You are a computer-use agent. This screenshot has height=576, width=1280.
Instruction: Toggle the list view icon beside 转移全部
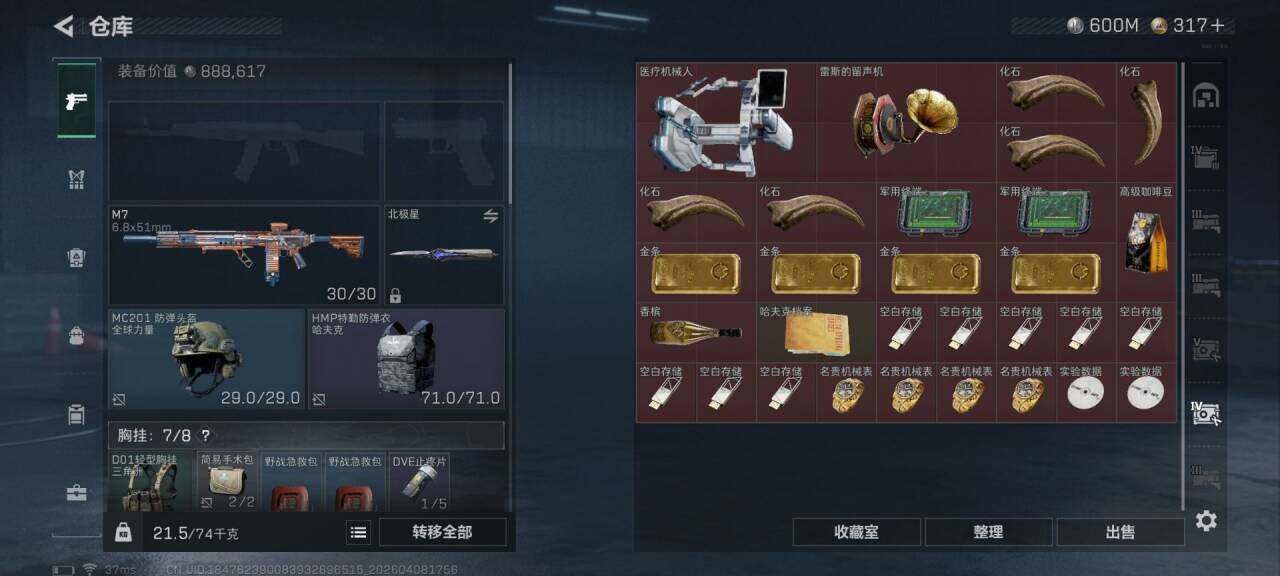click(358, 532)
